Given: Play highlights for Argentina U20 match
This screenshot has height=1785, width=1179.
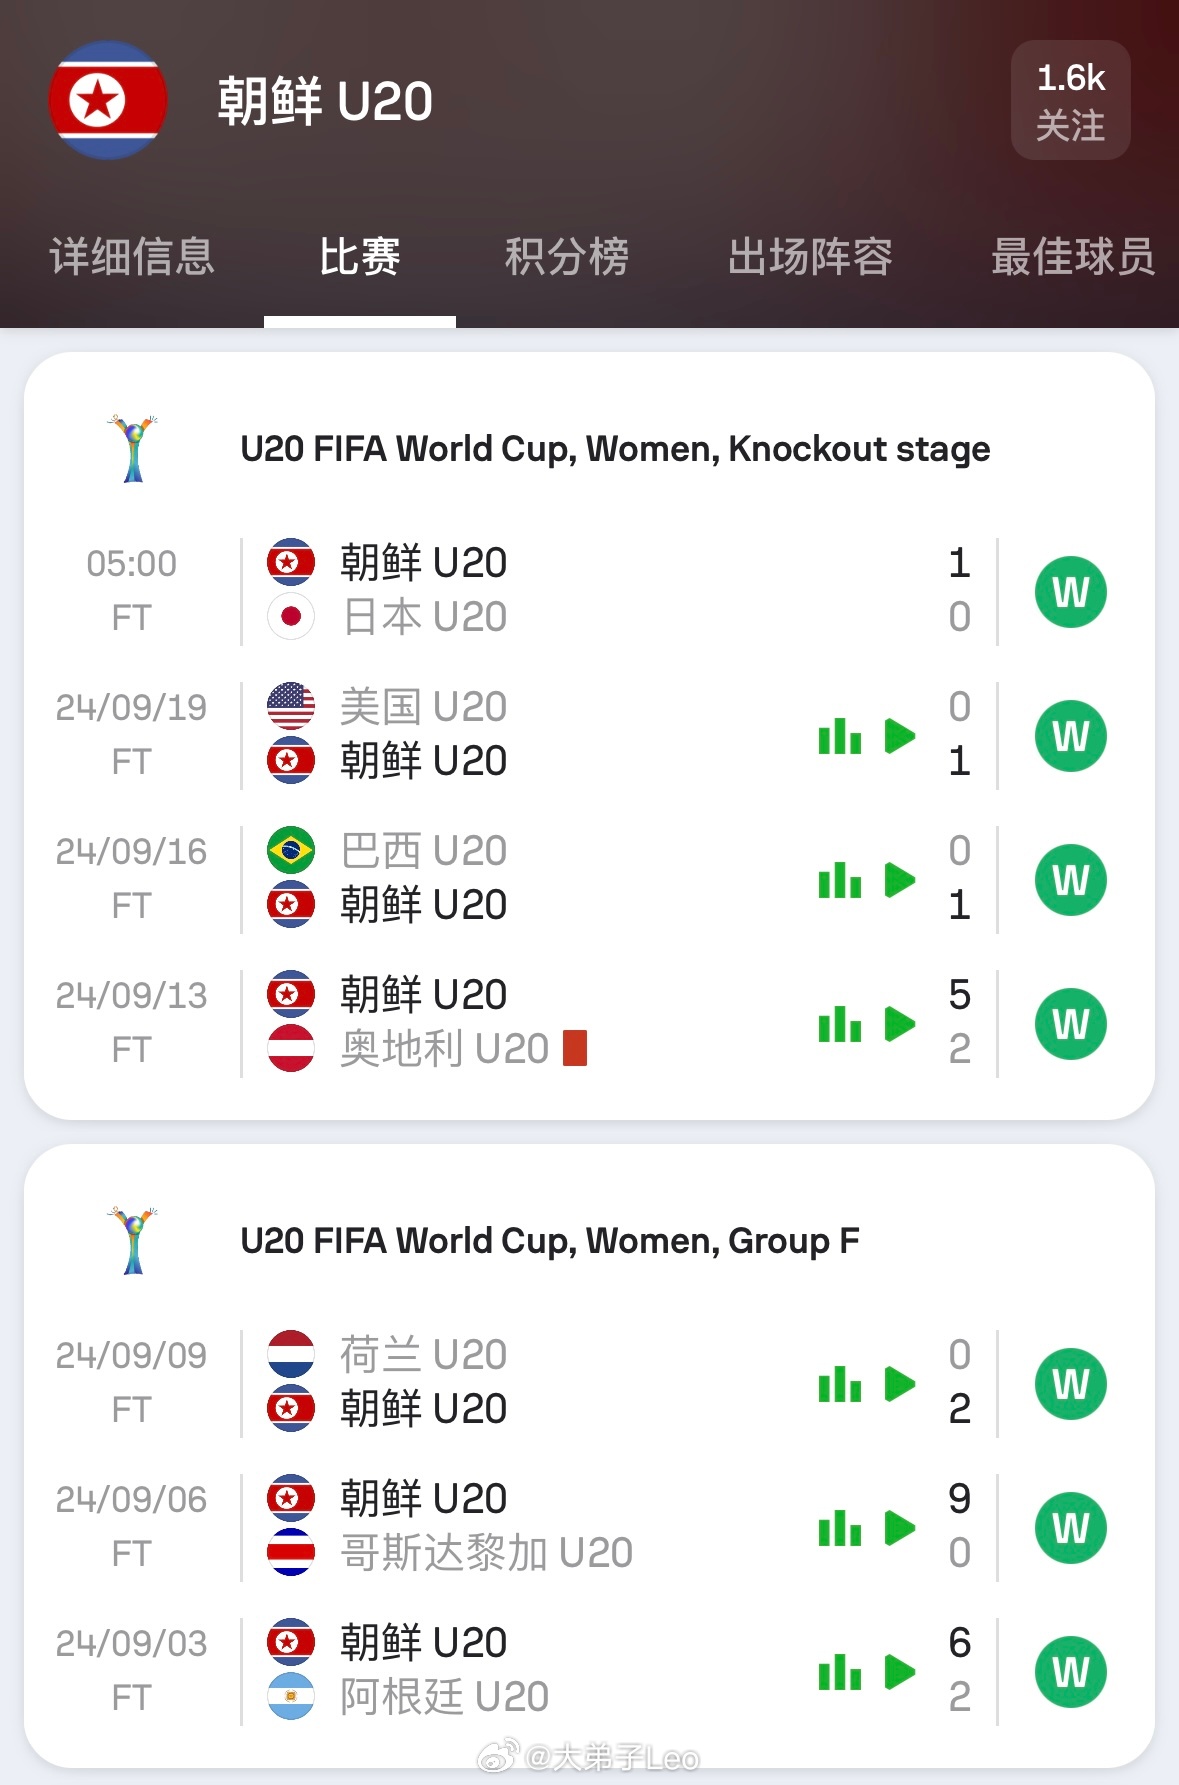Looking at the screenshot, I should click(x=900, y=1672).
